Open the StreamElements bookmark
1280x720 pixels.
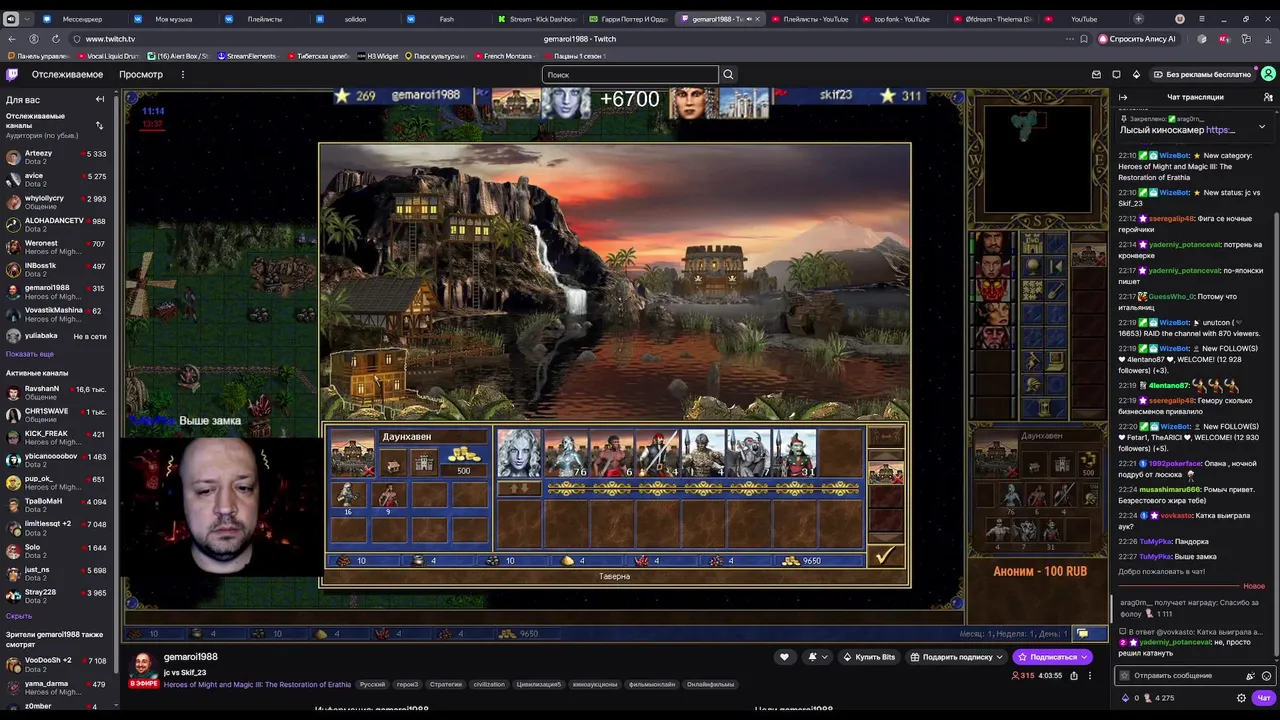click(246, 56)
